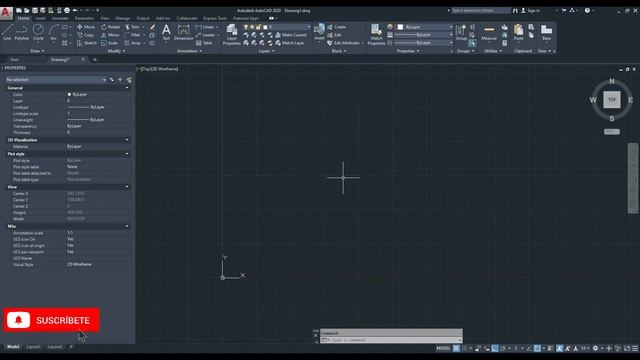
Task: Open the Group tool
Action: (x=461, y=32)
